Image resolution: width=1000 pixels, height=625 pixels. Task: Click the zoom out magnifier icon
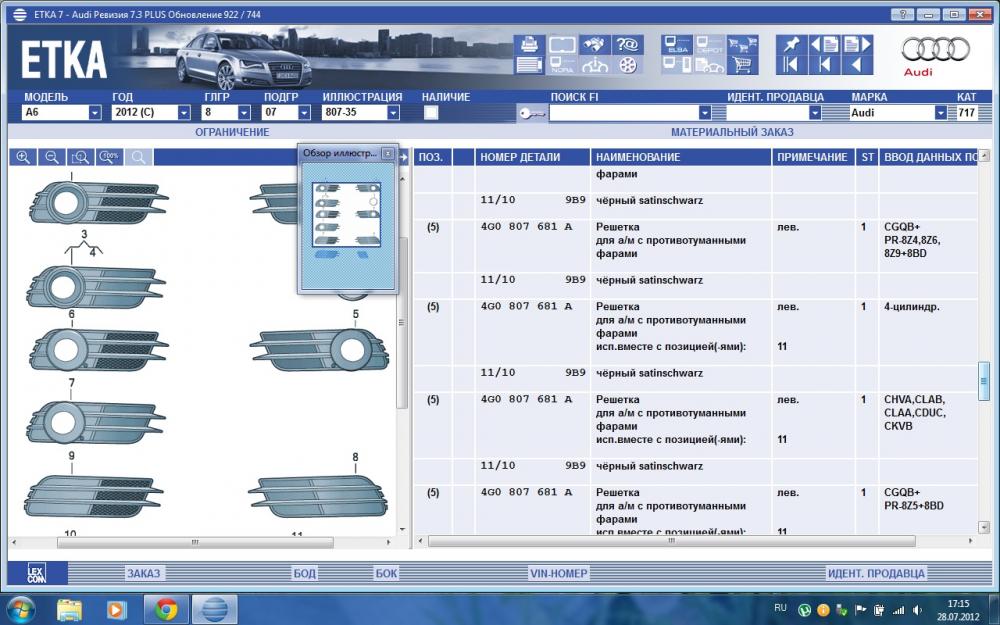pyautogui.click(x=52, y=158)
